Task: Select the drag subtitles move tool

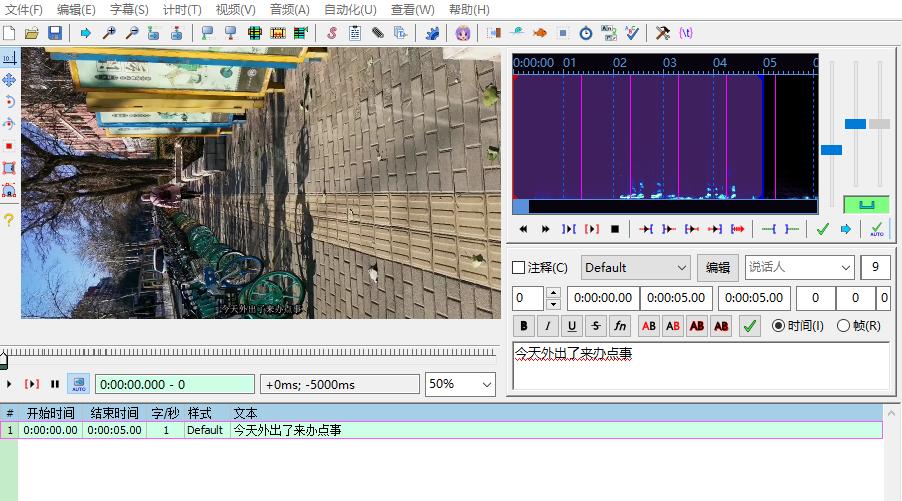Action: click(9, 80)
